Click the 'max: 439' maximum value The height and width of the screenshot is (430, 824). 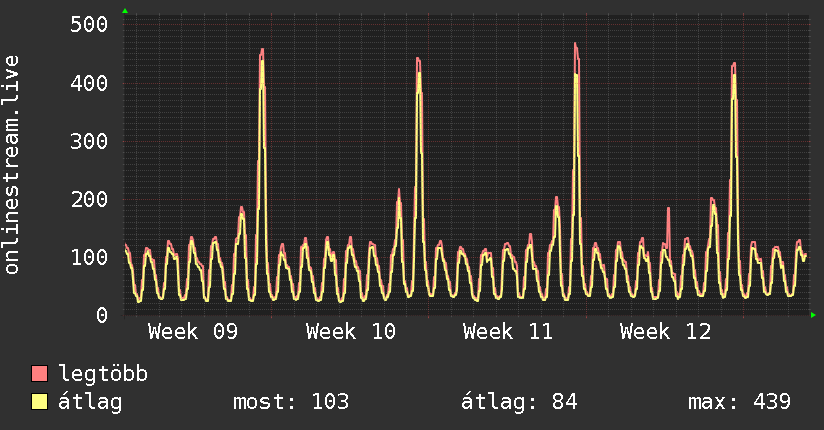(739, 402)
